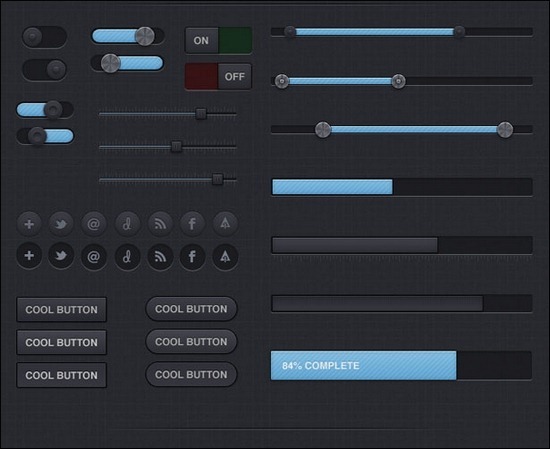Screen dimensions: 550x449
Task: Flip the OFF switch with red panel
Action: click(x=218, y=76)
